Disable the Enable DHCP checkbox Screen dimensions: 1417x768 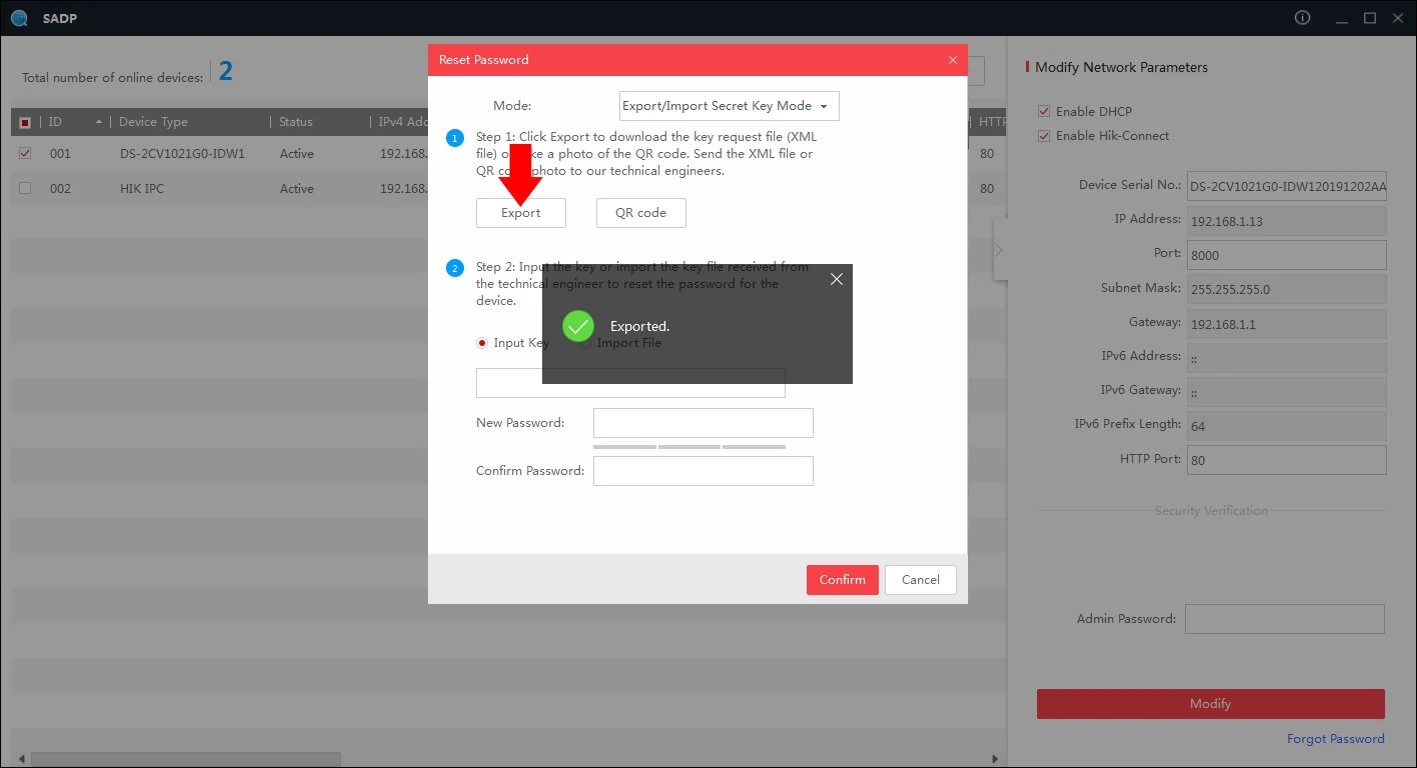tap(1044, 112)
